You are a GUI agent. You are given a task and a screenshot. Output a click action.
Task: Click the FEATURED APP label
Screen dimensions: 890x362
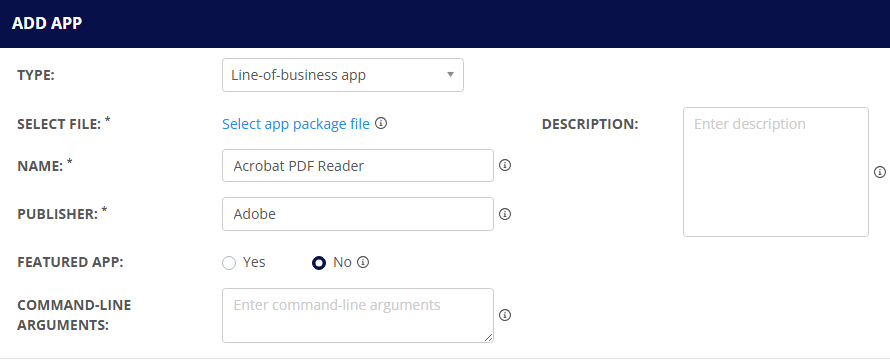pyautogui.click(x=70, y=262)
